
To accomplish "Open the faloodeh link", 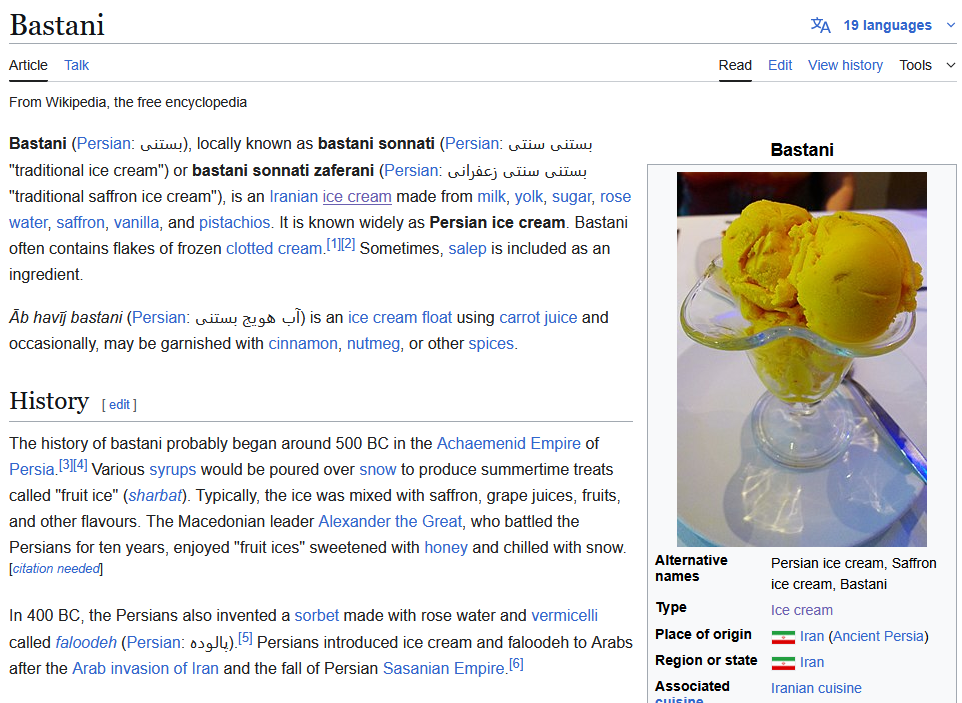I will (86, 642).
